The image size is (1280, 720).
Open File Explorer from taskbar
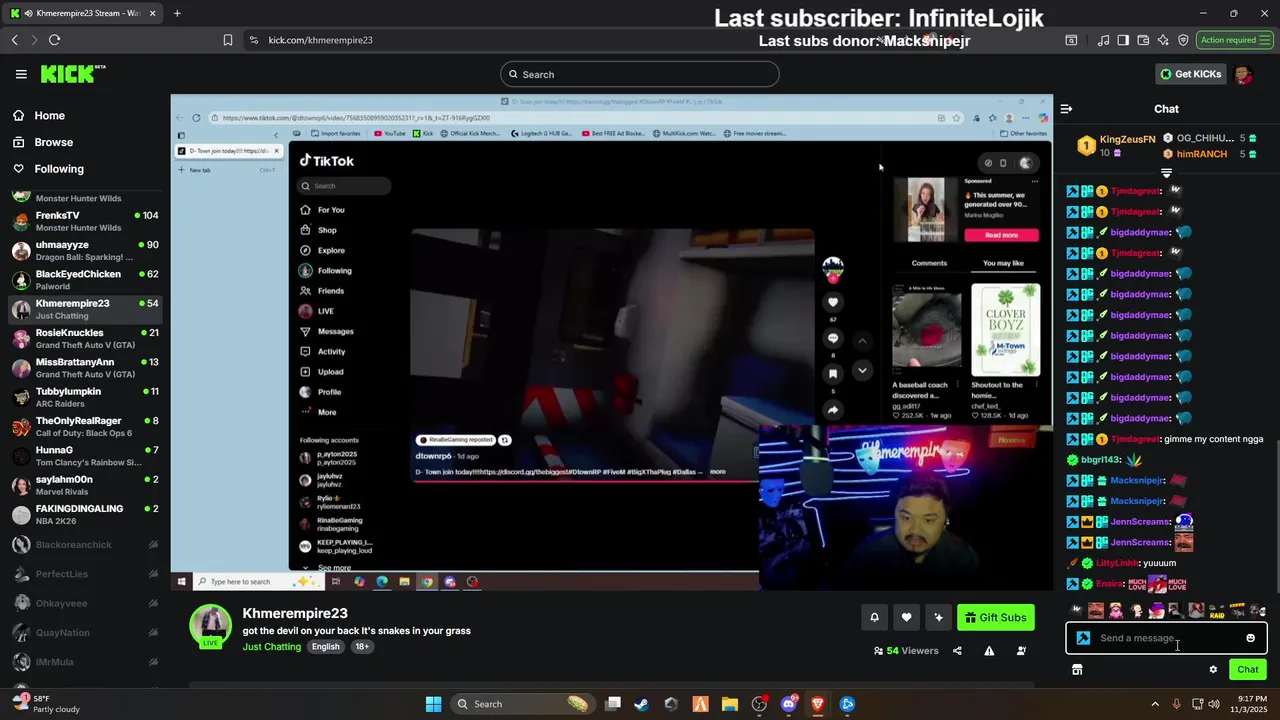coord(729,704)
